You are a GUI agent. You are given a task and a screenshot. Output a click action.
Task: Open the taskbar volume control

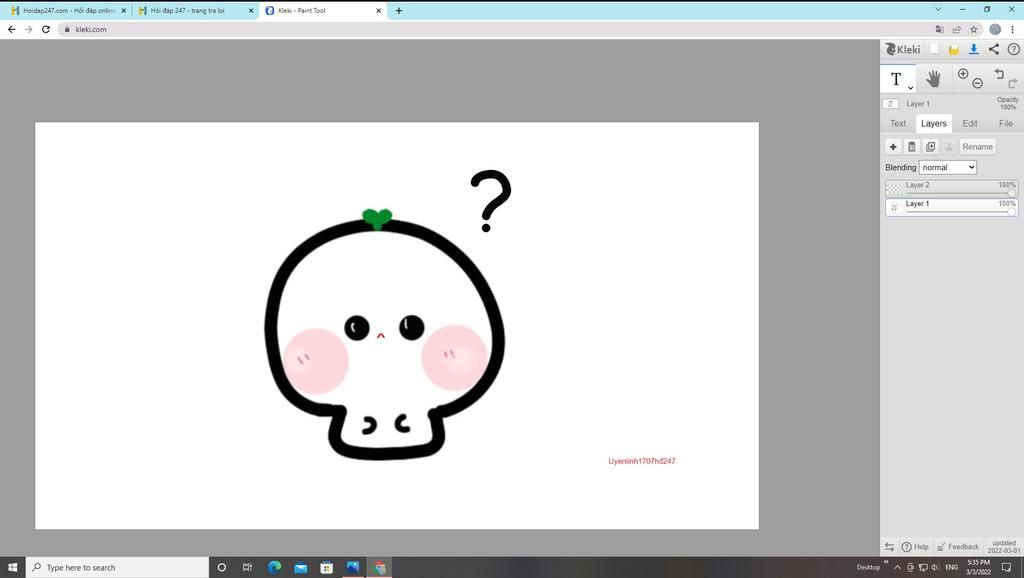(x=935, y=568)
